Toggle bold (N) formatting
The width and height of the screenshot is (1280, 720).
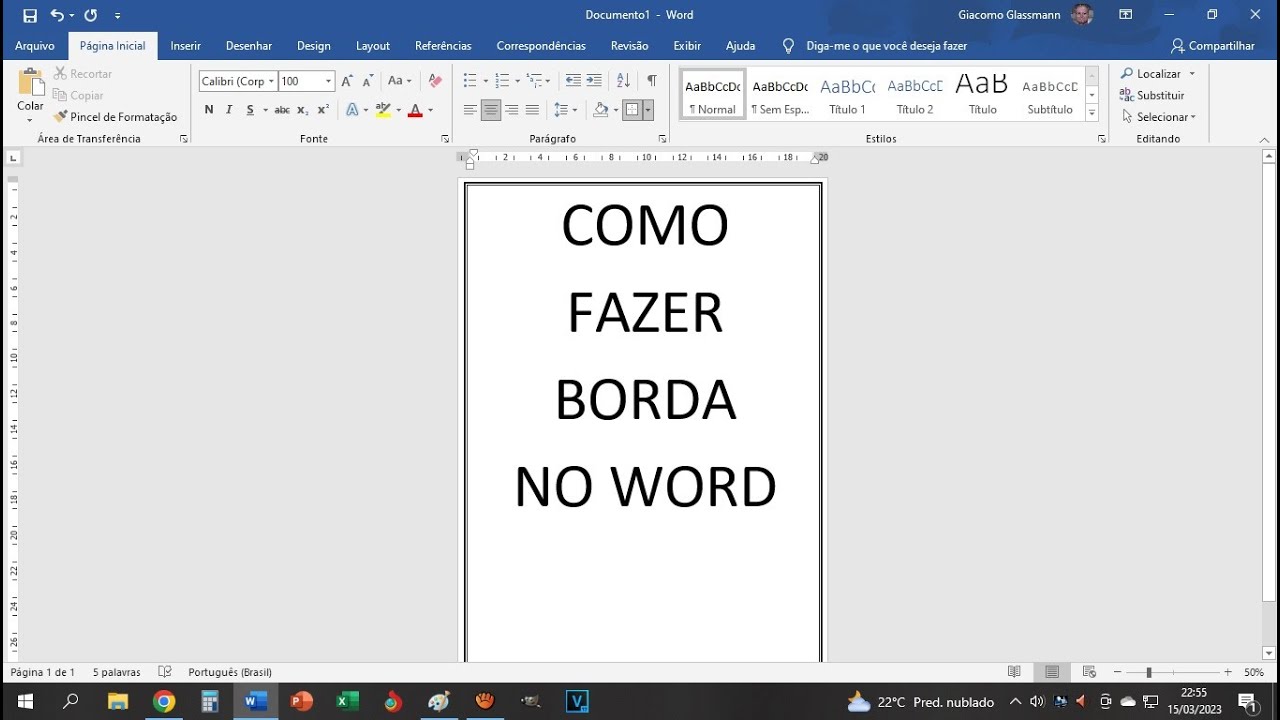tap(209, 110)
